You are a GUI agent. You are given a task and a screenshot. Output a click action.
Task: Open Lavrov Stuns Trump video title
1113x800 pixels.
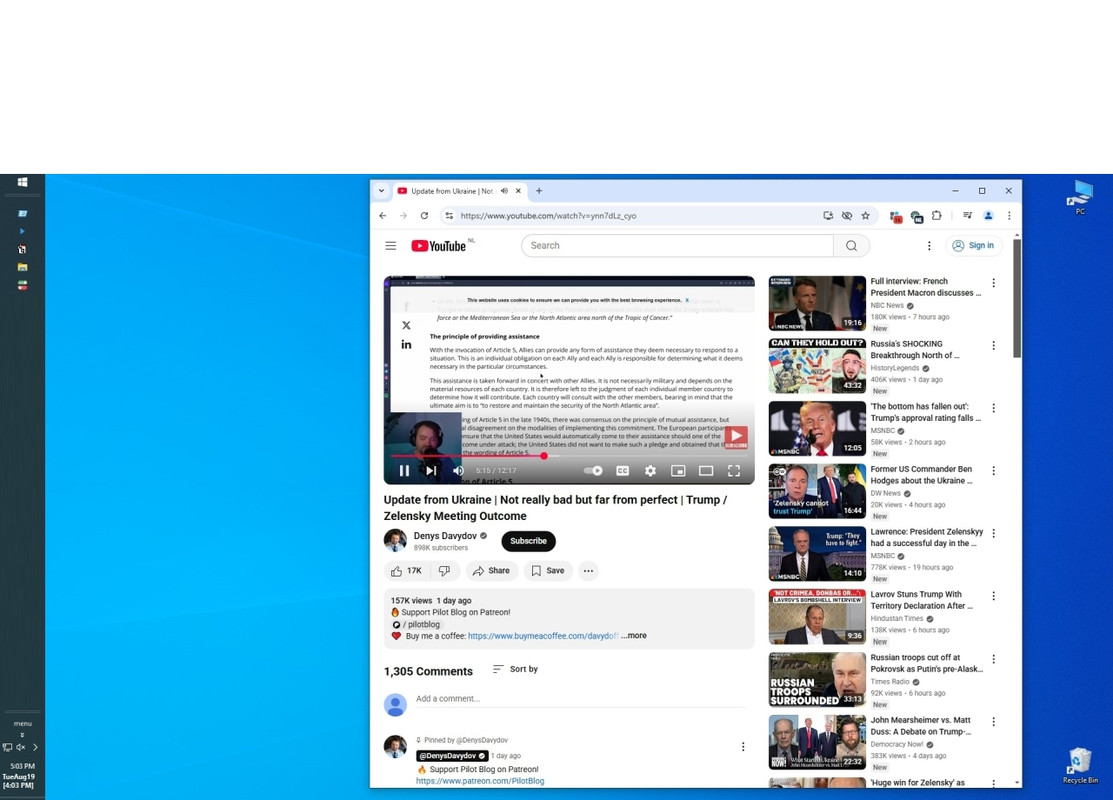[x=921, y=600]
